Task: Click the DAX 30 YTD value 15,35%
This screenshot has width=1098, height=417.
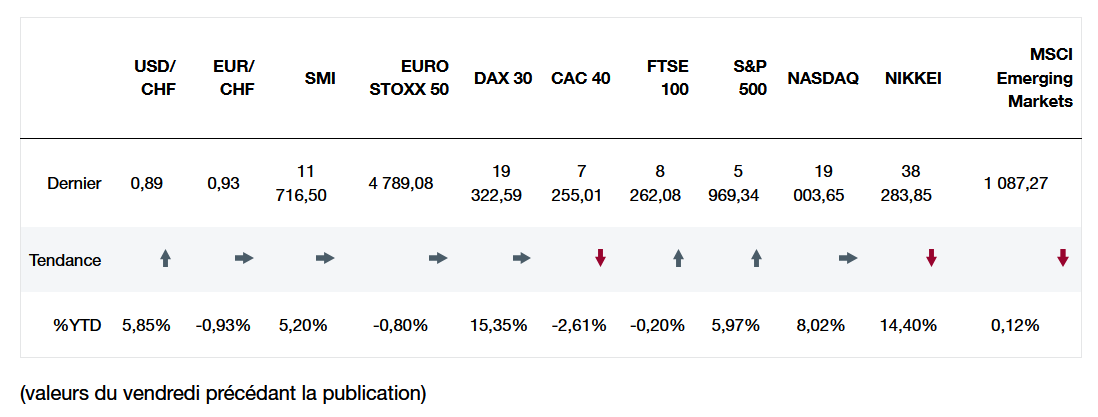Action: 498,325
